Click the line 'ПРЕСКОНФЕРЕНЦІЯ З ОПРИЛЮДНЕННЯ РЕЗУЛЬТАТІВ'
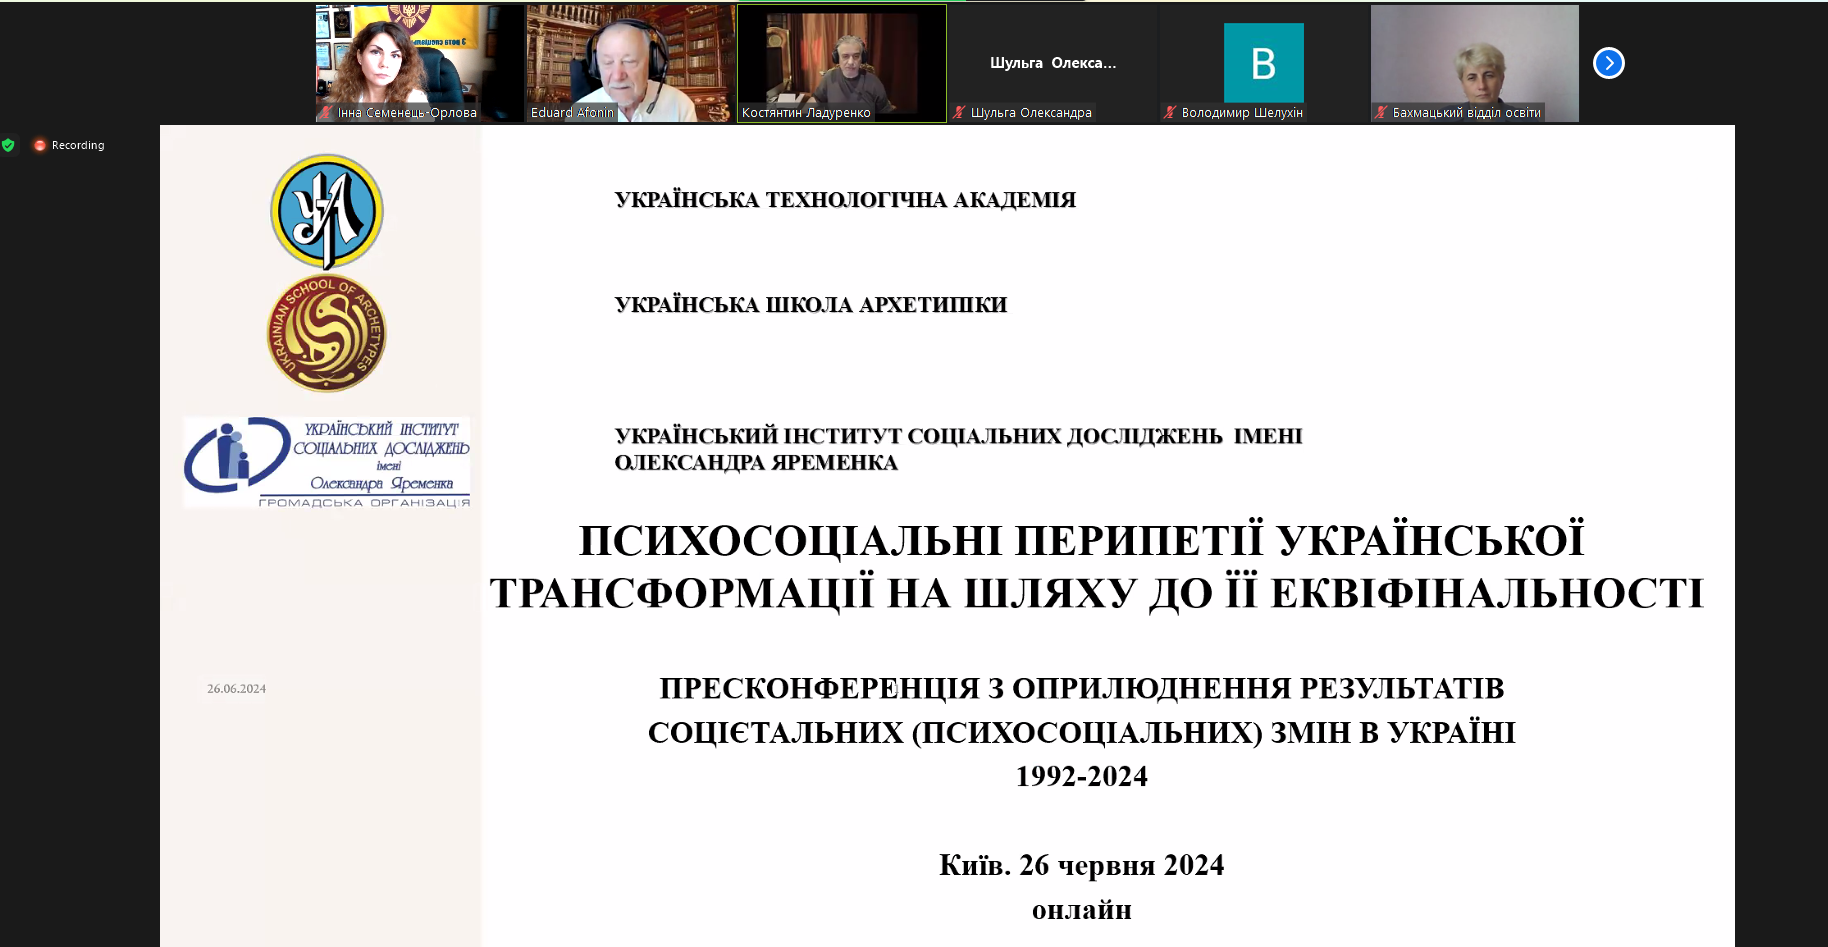1828x947 pixels. coord(1082,688)
